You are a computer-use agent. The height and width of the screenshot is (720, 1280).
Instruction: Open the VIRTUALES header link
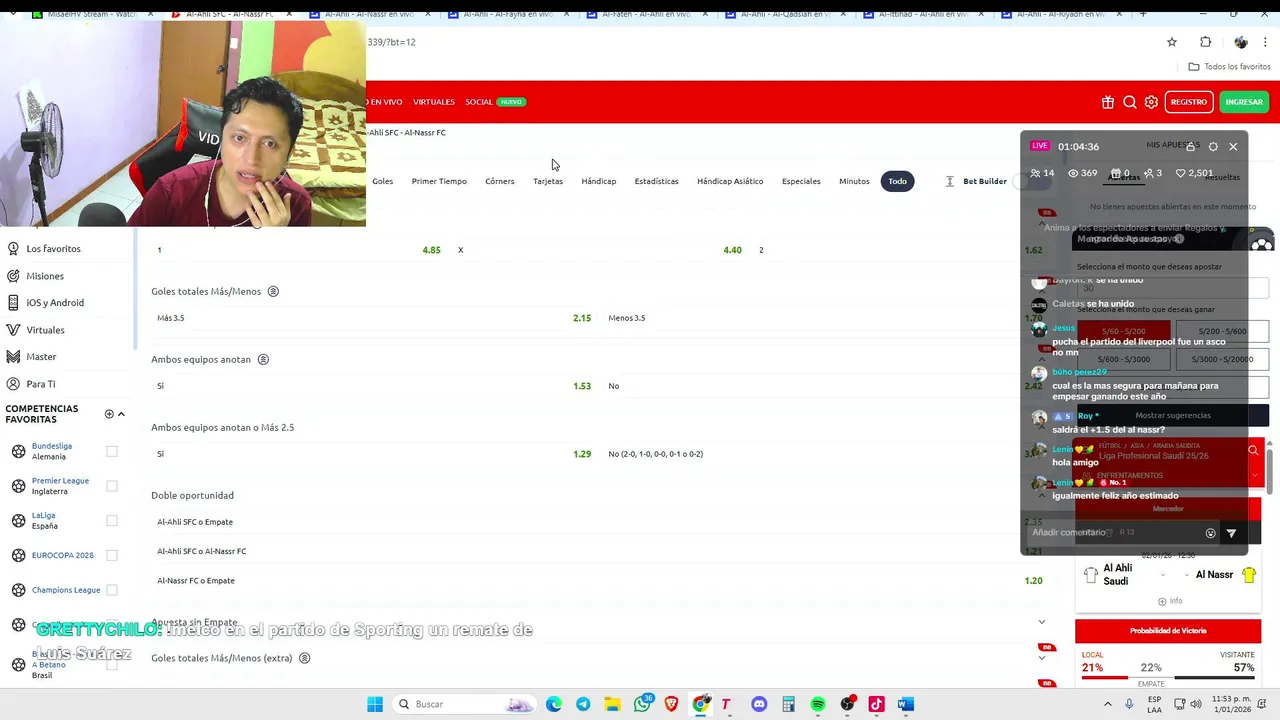(434, 102)
